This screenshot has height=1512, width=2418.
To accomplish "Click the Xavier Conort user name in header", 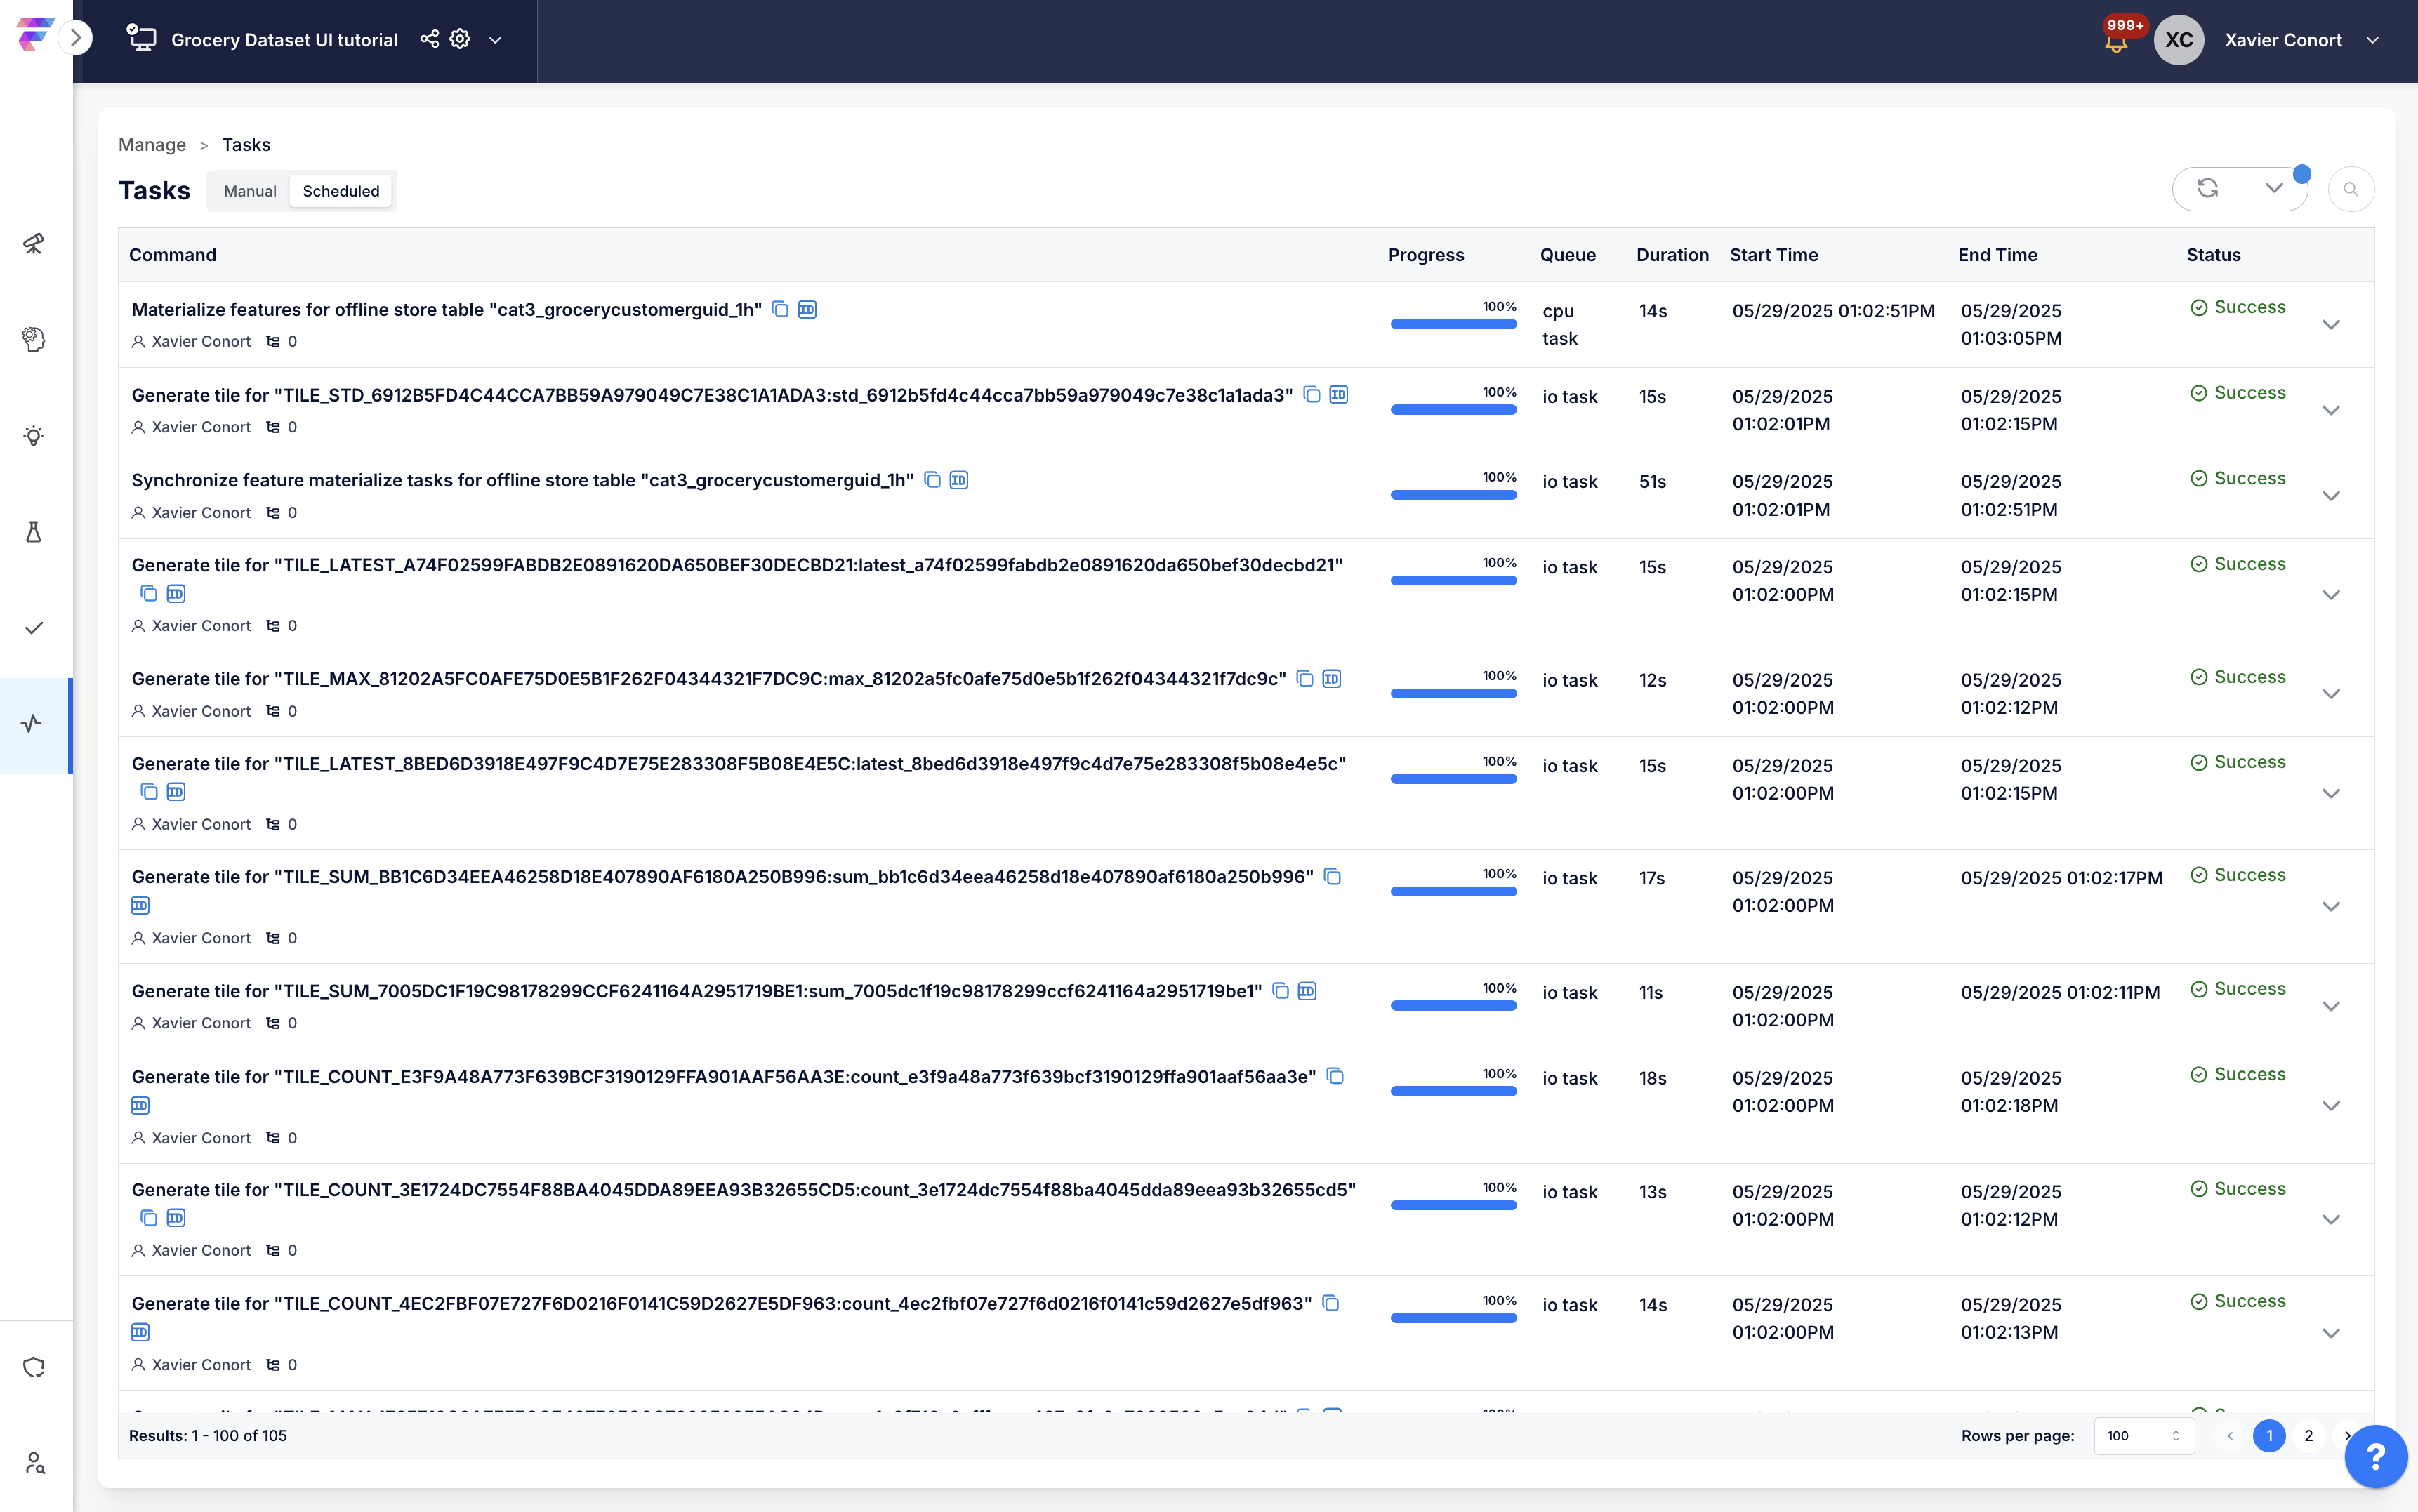I will [x=2283, y=40].
